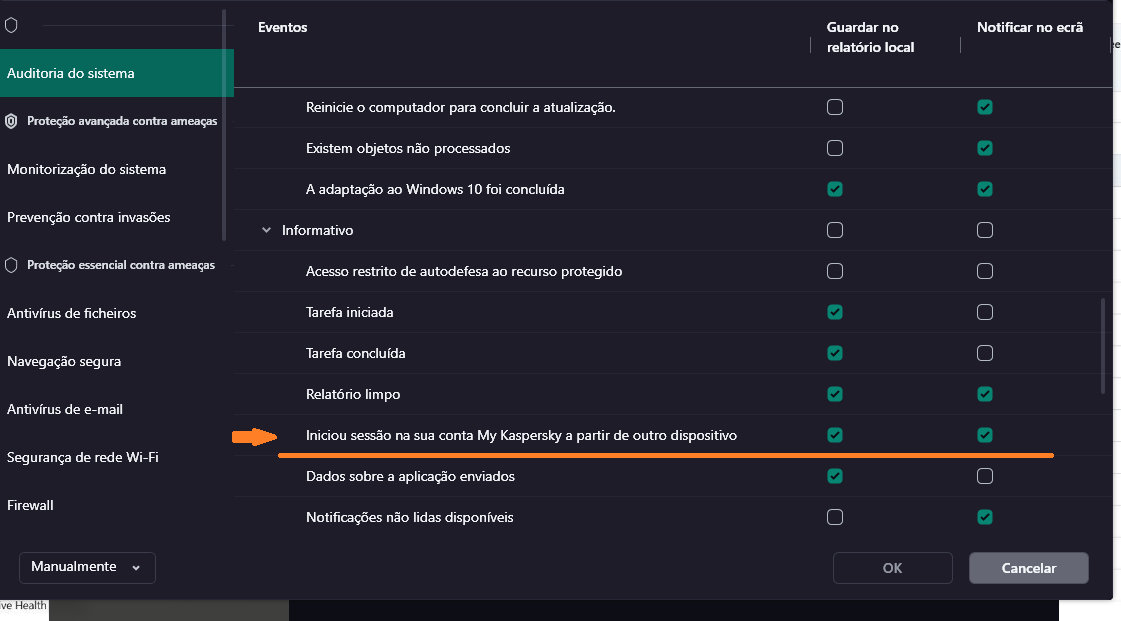Screen dimensions: 1121x621
Task: Click shield icon beside Proteção essencial contra ameaças
Action: coord(12,265)
